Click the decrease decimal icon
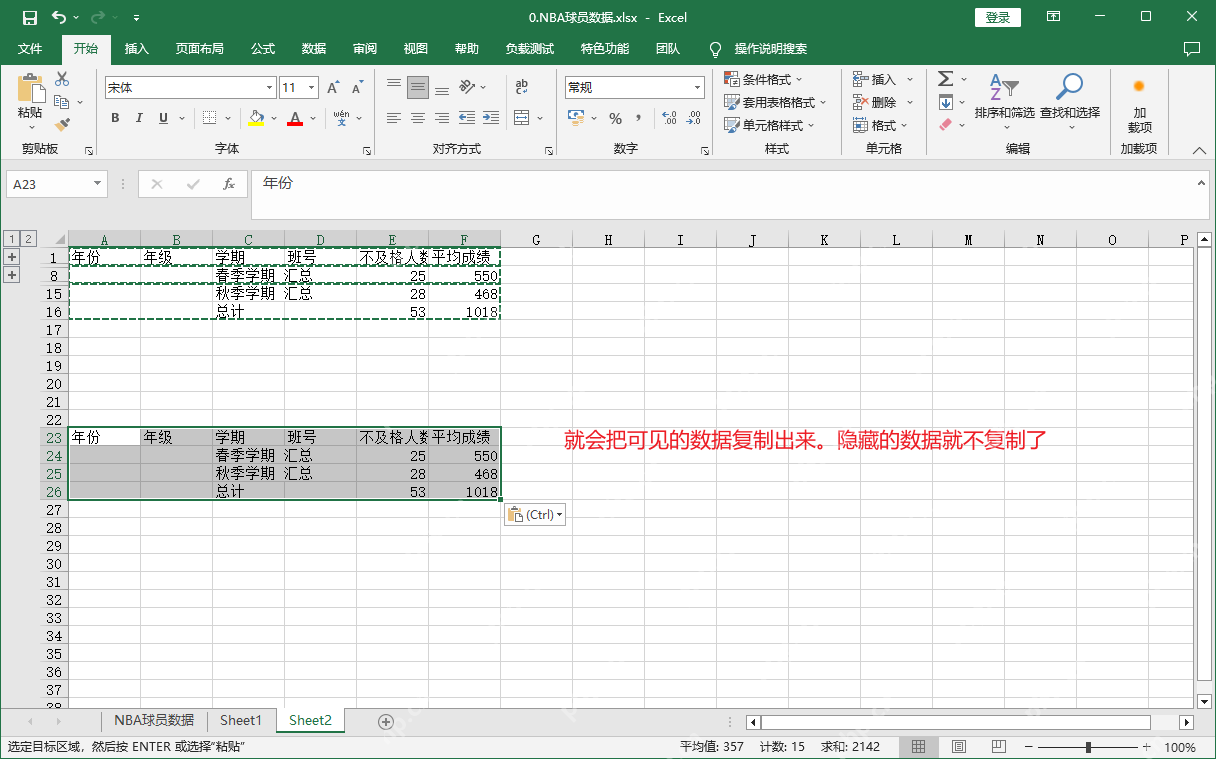Image resolution: width=1216 pixels, height=759 pixels. point(694,118)
